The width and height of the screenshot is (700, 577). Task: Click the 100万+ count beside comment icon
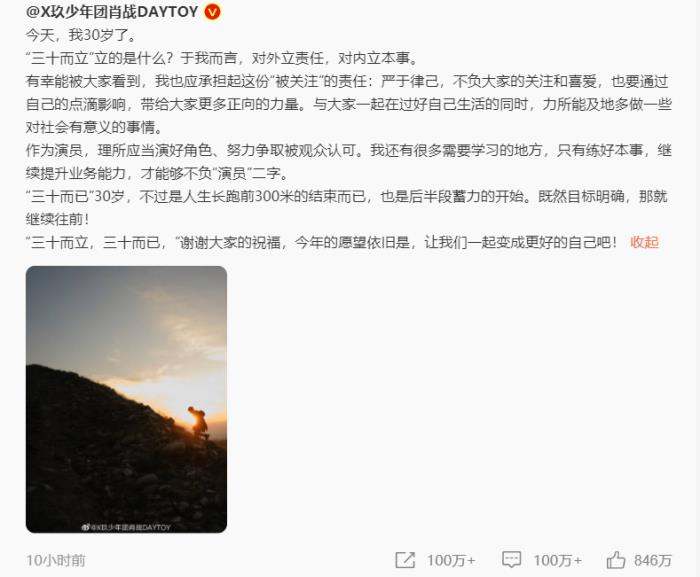coord(558,560)
